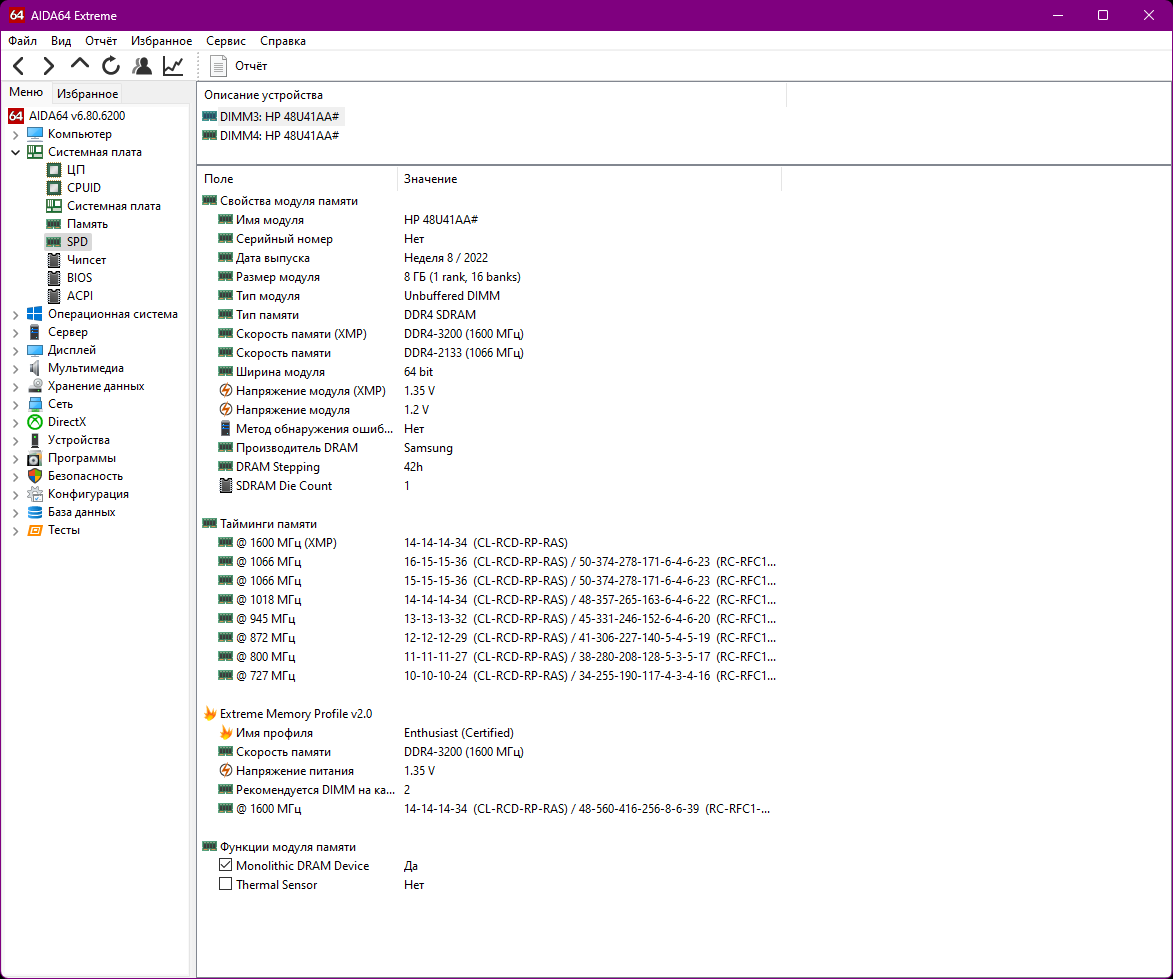This screenshot has width=1173, height=979.
Task: Switch to the Избранное sidebar tab
Action: tap(88, 93)
